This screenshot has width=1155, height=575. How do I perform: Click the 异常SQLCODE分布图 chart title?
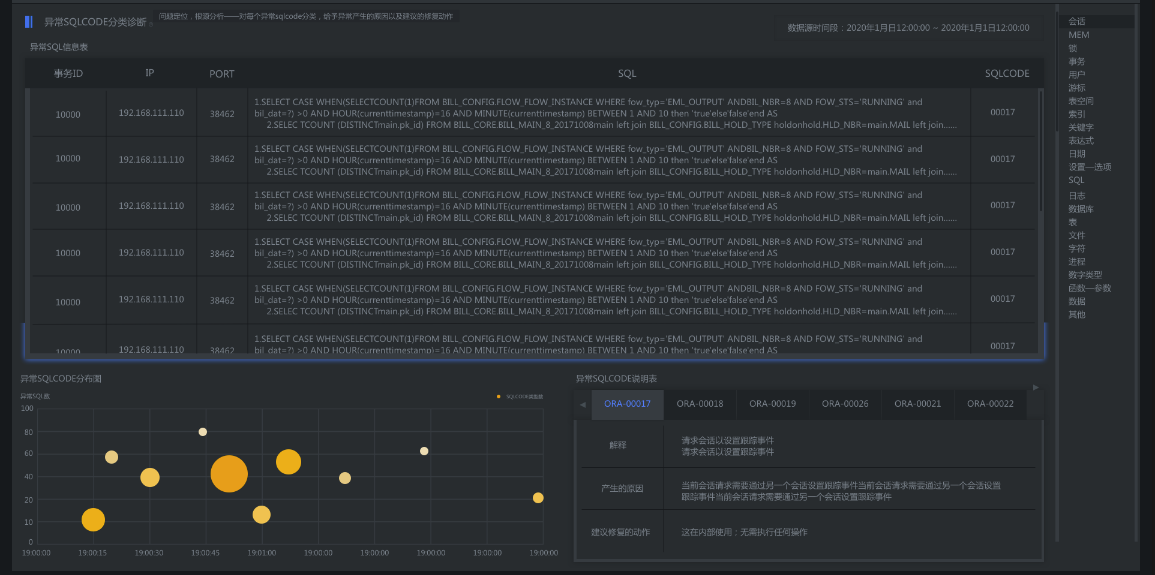coord(61,378)
